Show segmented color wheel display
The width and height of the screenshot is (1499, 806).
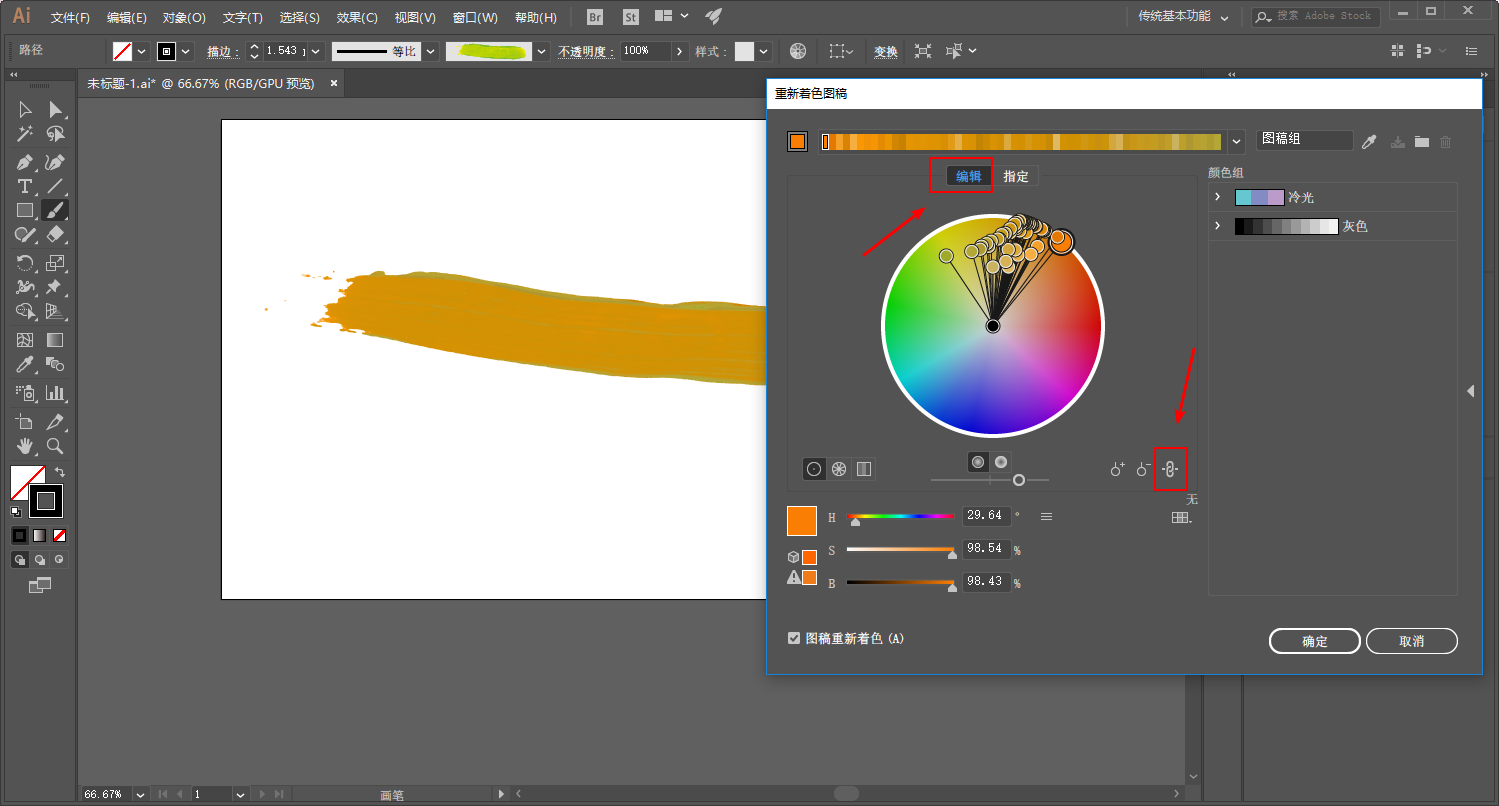pyautogui.click(x=839, y=468)
